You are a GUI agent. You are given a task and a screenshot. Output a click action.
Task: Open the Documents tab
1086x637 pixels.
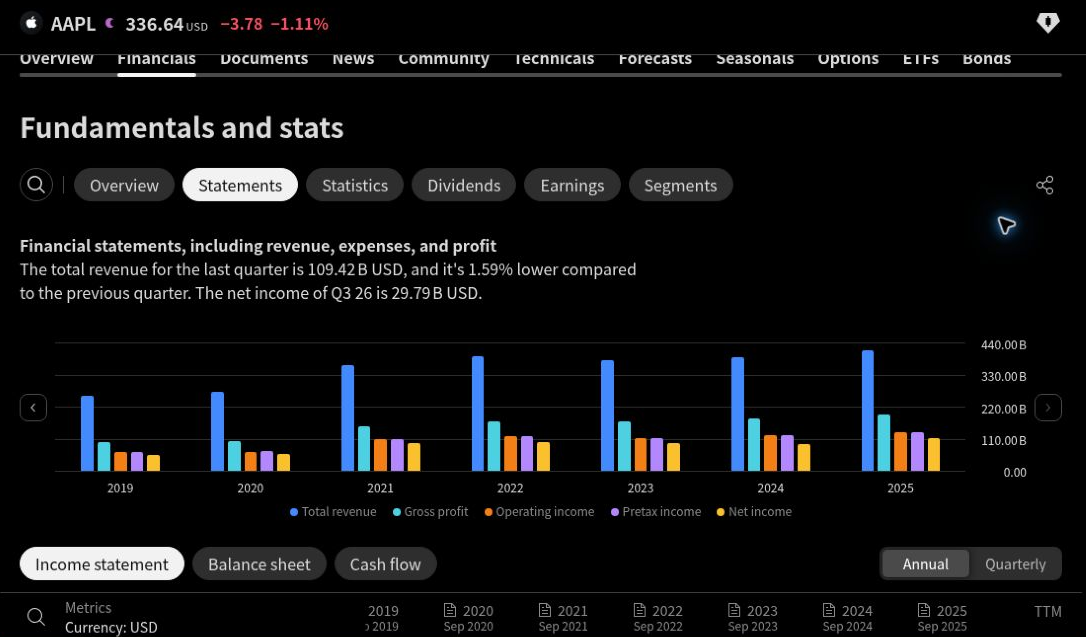pyautogui.click(x=264, y=59)
